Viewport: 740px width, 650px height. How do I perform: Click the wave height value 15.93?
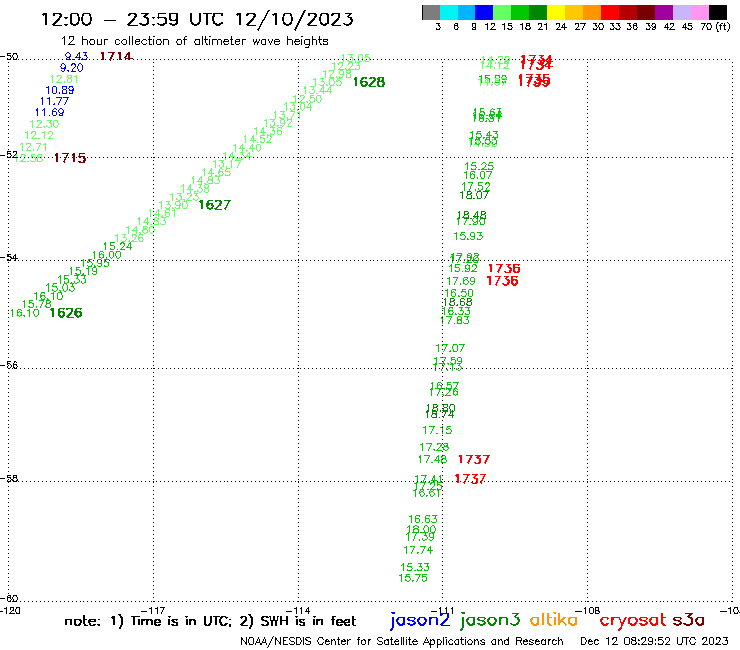pos(468,236)
